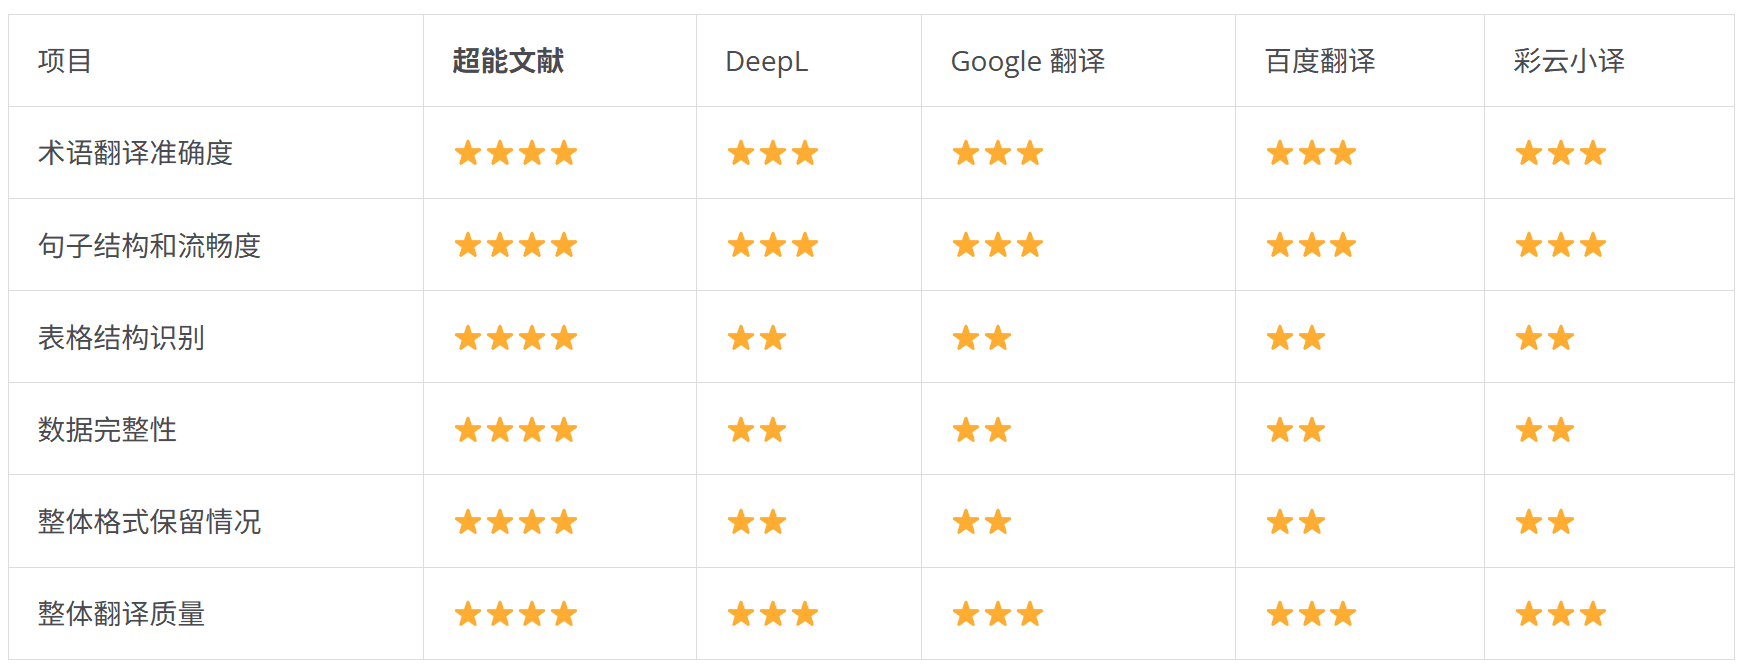Select the Google 翻译 header cell
Viewport: 1762px width, 670px height.
(x=1027, y=61)
